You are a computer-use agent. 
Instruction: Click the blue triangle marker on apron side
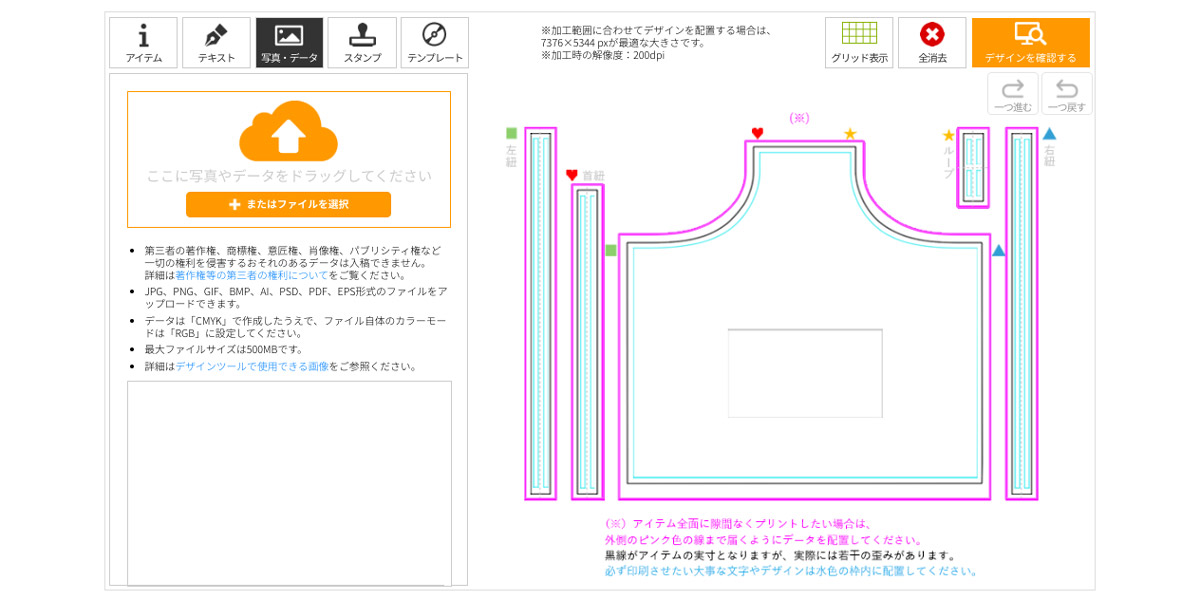(999, 251)
